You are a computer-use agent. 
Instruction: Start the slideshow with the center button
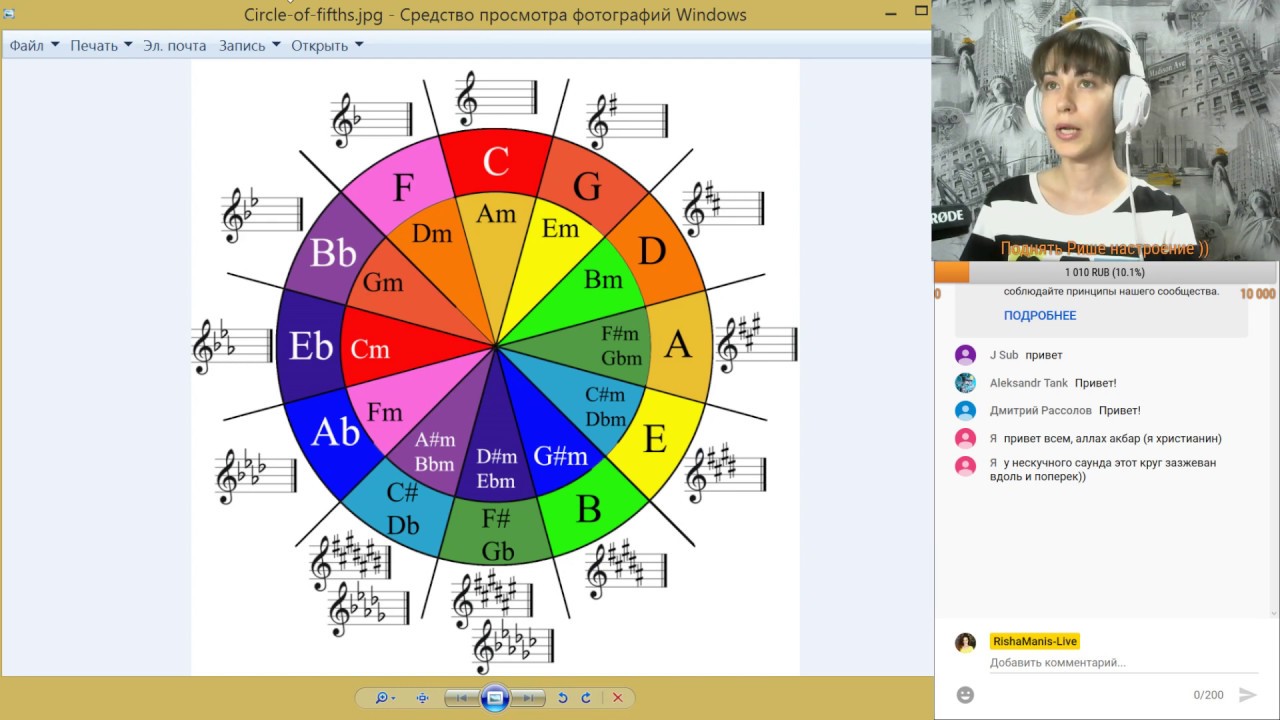click(495, 698)
